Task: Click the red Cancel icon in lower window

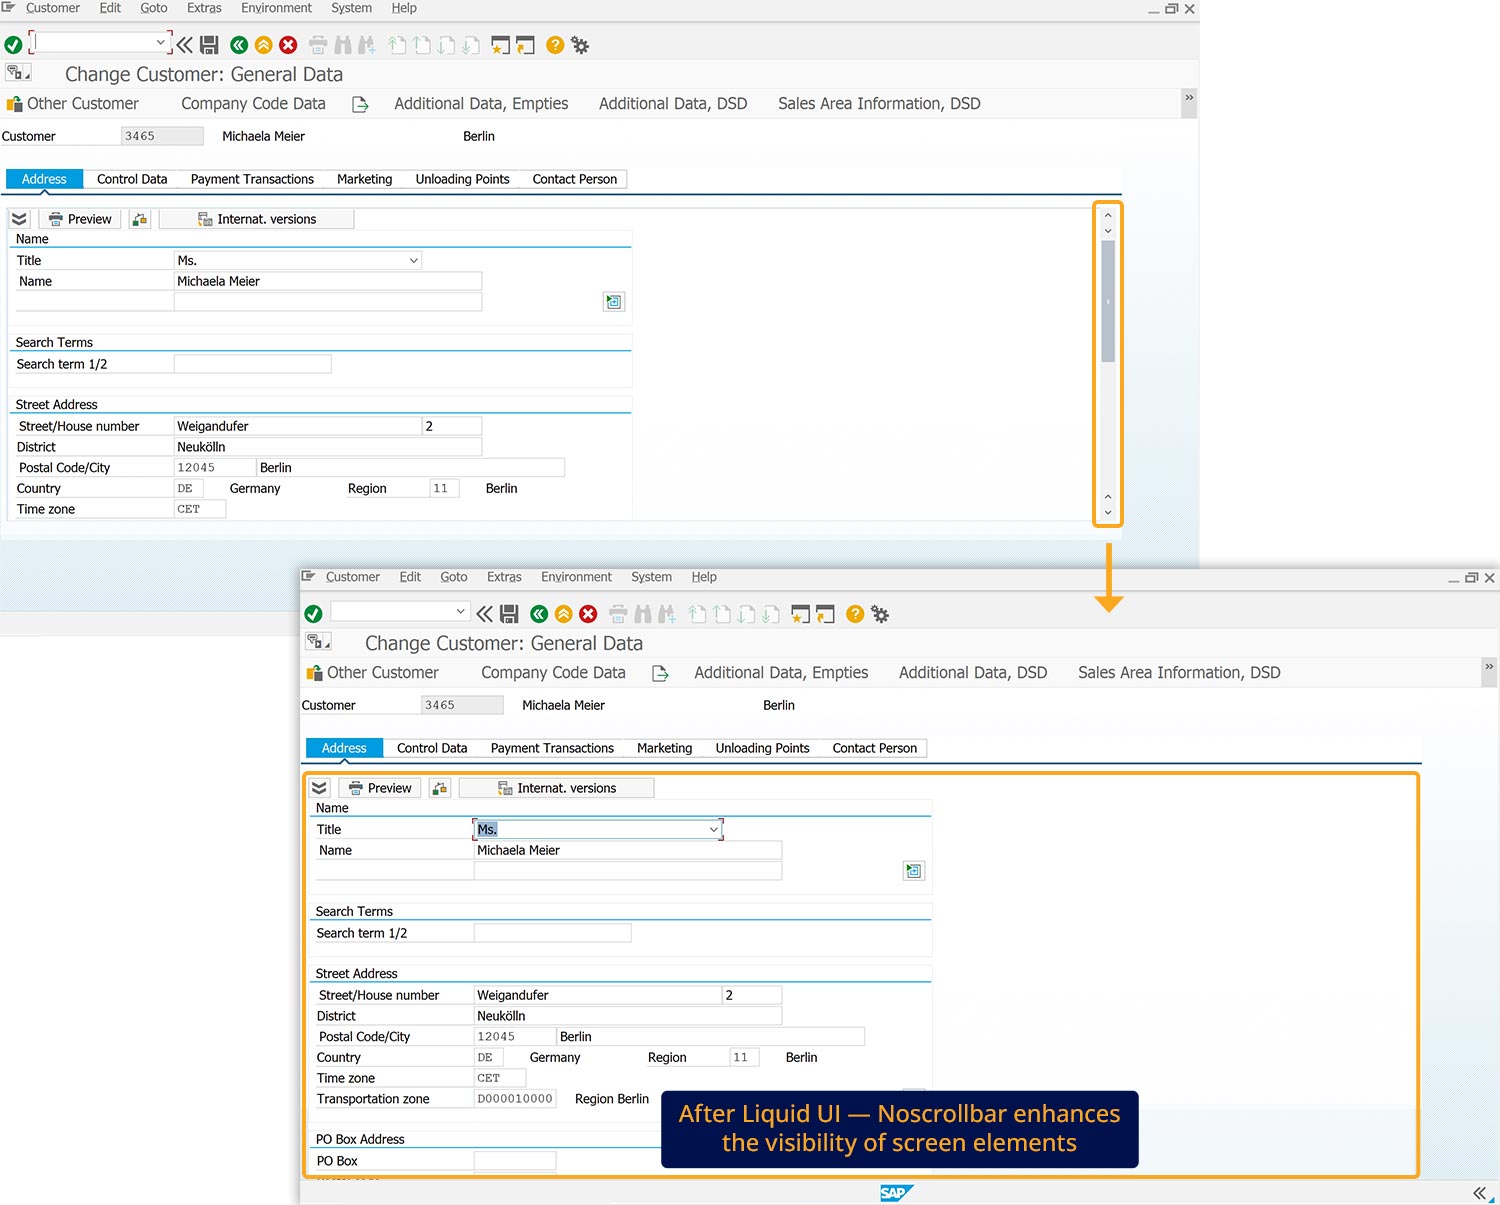Action: tap(588, 614)
